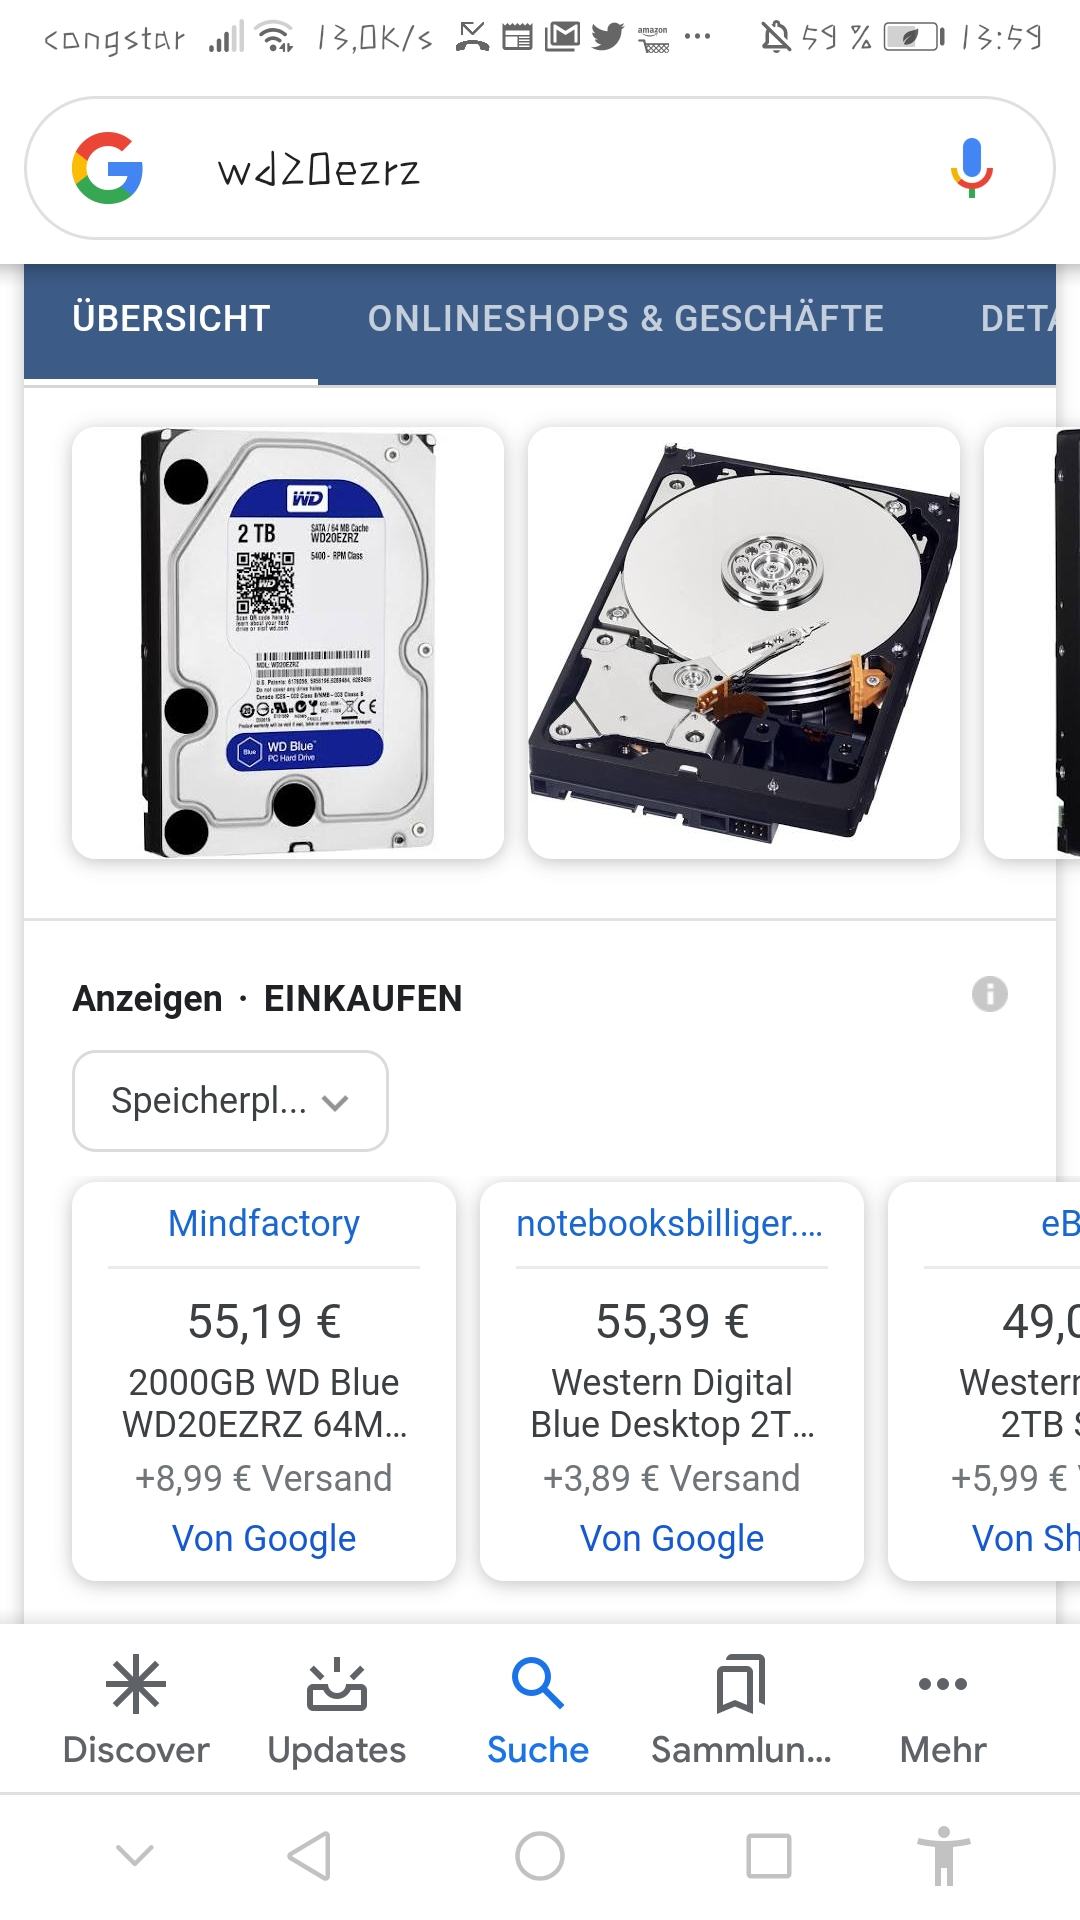Expand the Speicherplatz filter dropdown
Screen dimensions: 1080x1920
click(x=230, y=1101)
